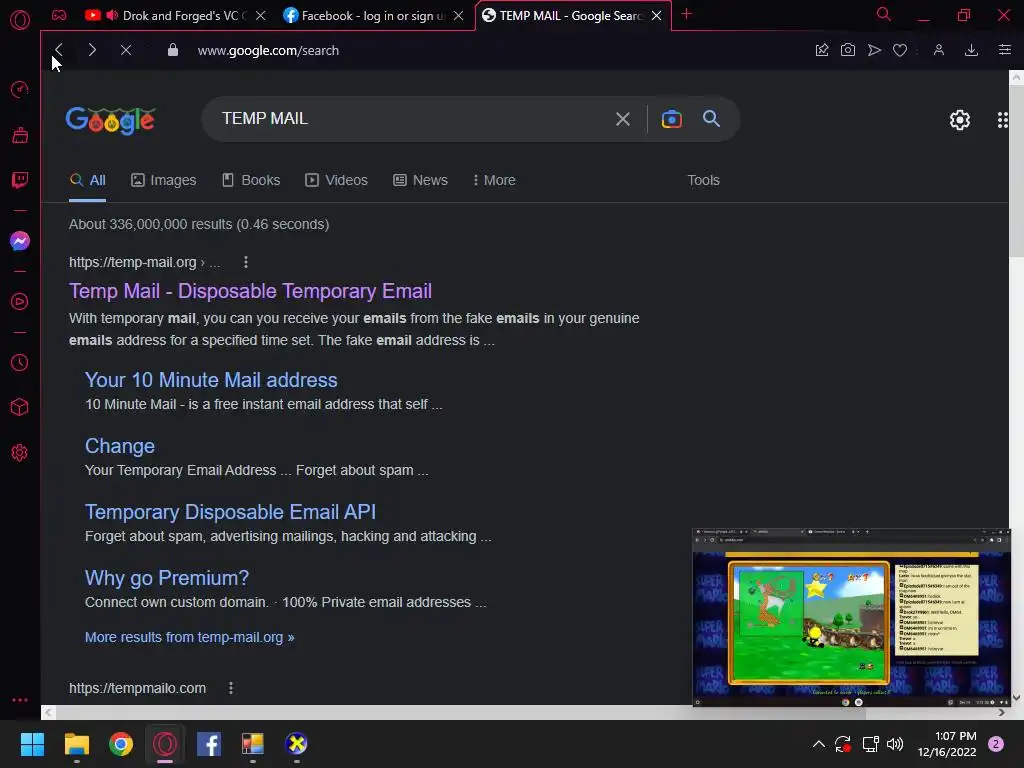The image size is (1024, 768).
Task: Open the Windows Start menu
Action: (32, 744)
